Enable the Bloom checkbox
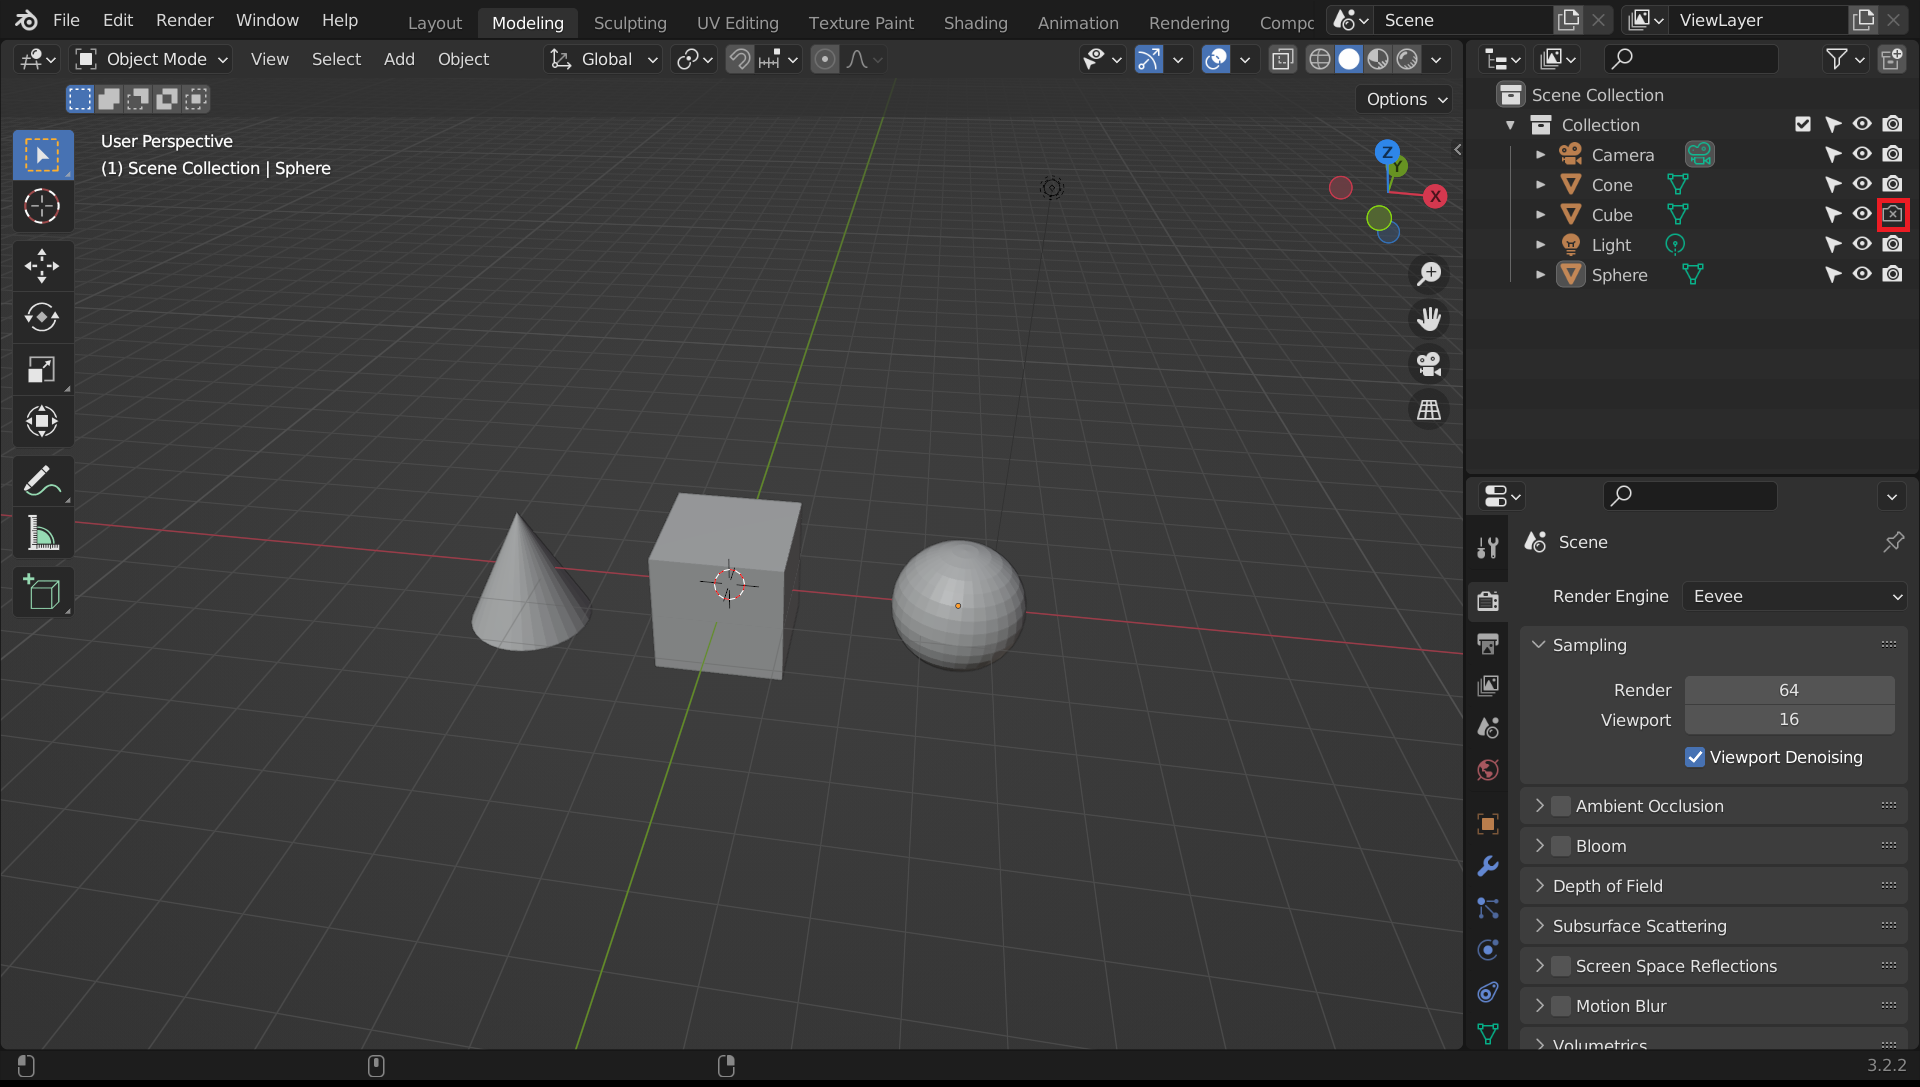The width and height of the screenshot is (1920, 1087). tap(1561, 846)
